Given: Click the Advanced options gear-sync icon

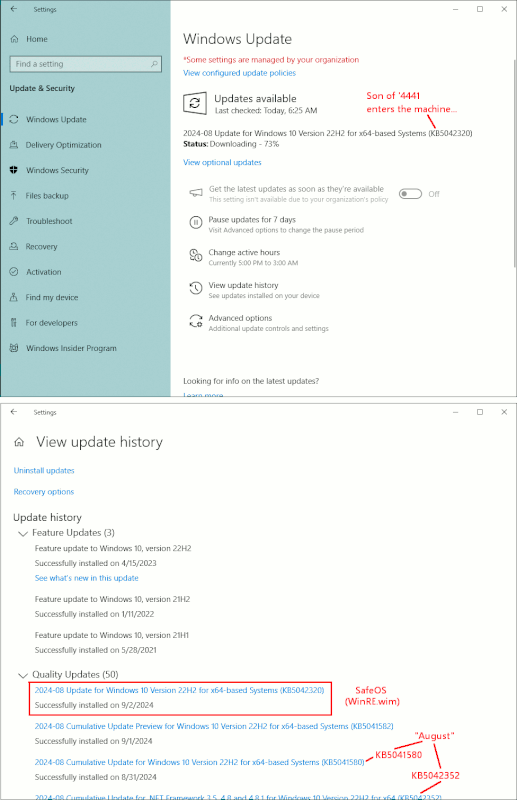Looking at the screenshot, I should click(196, 321).
